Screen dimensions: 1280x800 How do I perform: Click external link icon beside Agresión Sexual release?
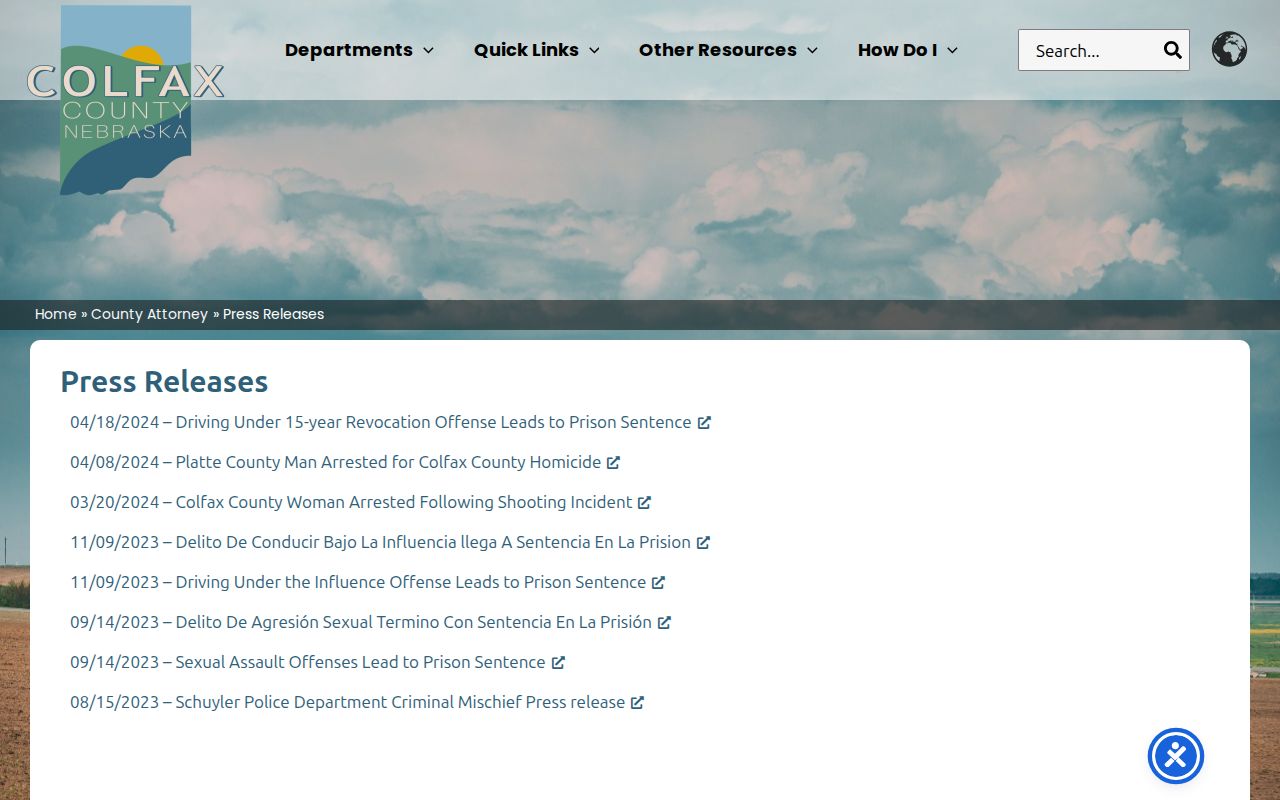pos(664,623)
